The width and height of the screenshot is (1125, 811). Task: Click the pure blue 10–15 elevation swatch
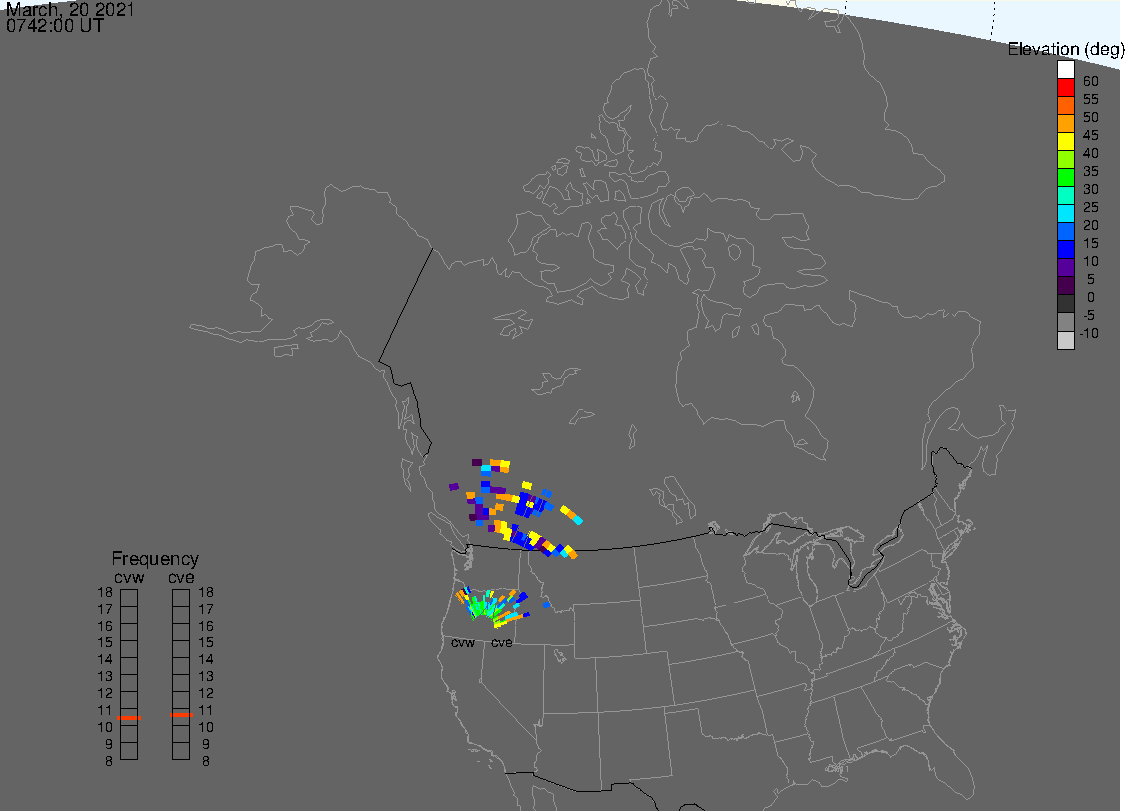[x=1065, y=250]
